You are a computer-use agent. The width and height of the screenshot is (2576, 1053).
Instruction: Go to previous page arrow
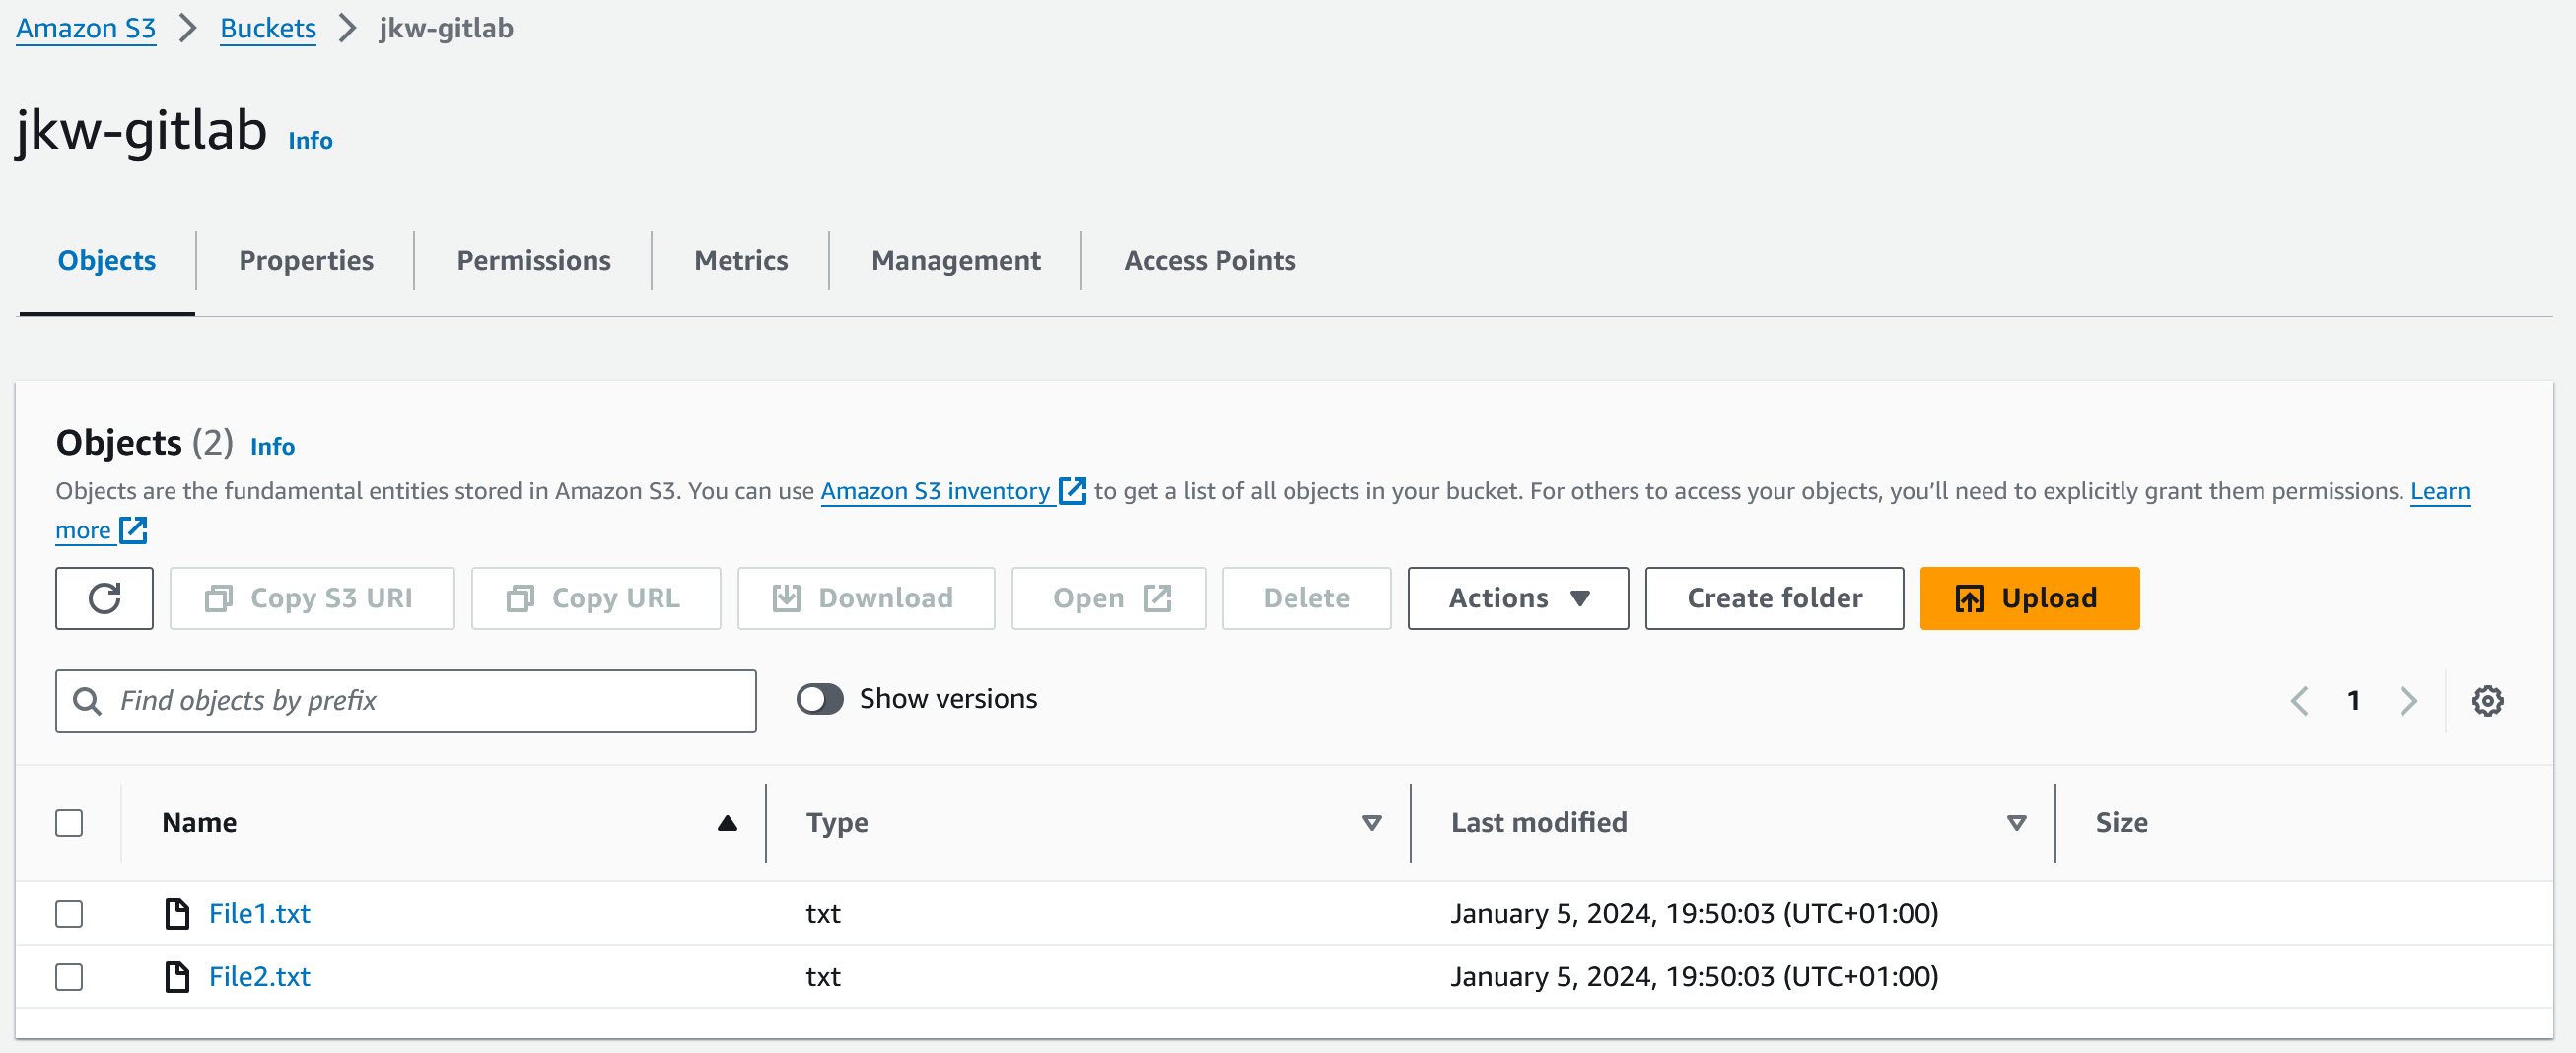coord(2299,701)
